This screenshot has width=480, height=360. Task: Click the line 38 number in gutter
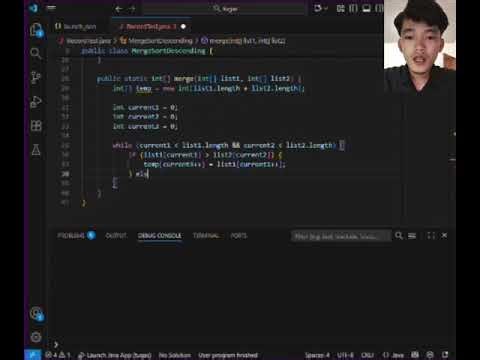tap(65, 174)
